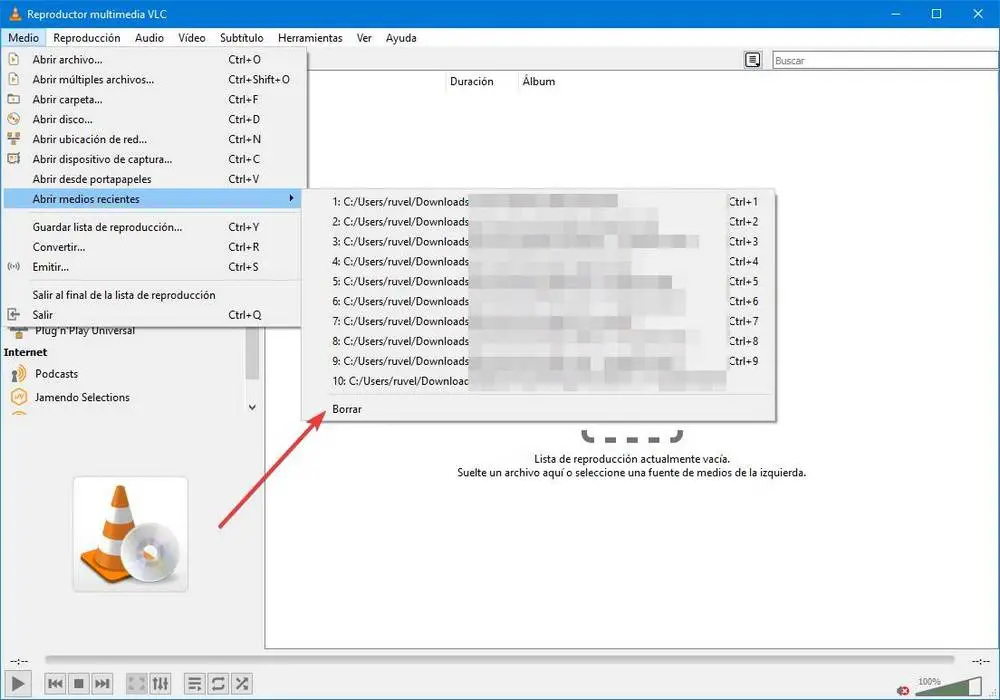Choose Abrir dispositivo de captura...

[x=153, y=159]
